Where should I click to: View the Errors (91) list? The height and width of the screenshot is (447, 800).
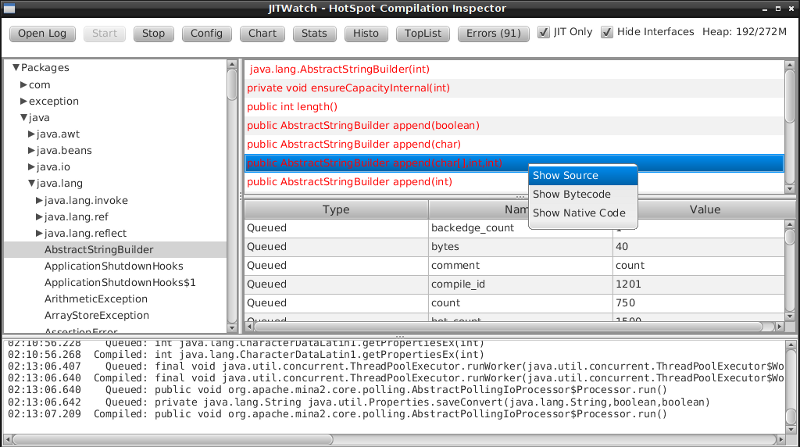[x=494, y=33]
